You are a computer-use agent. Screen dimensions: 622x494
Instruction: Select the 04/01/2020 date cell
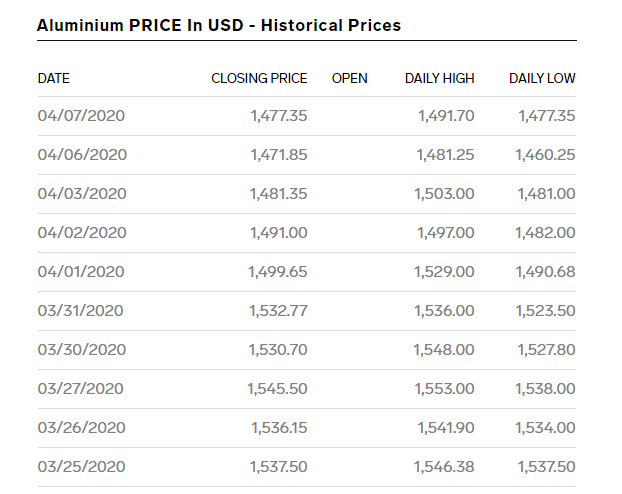click(x=81, y=272)
